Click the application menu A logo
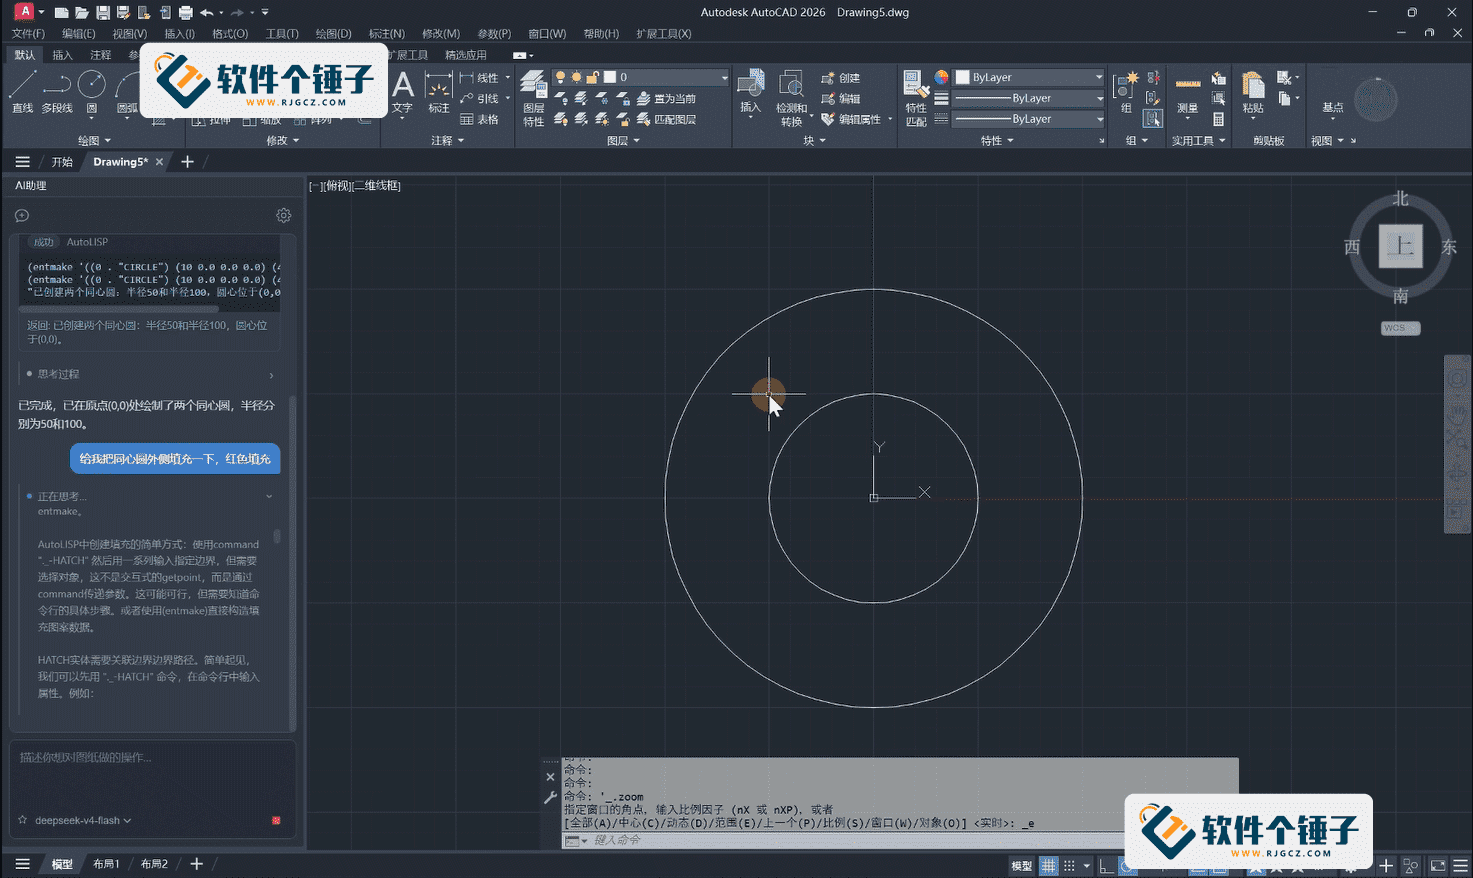Viewport: 1473px width, 878px height. [24, 12]
